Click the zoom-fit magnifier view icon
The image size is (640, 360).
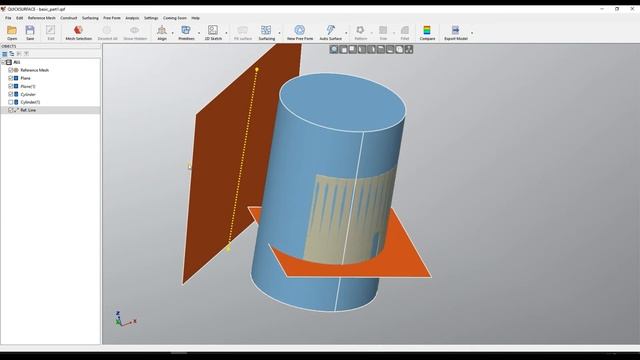(x=334, y=49)
